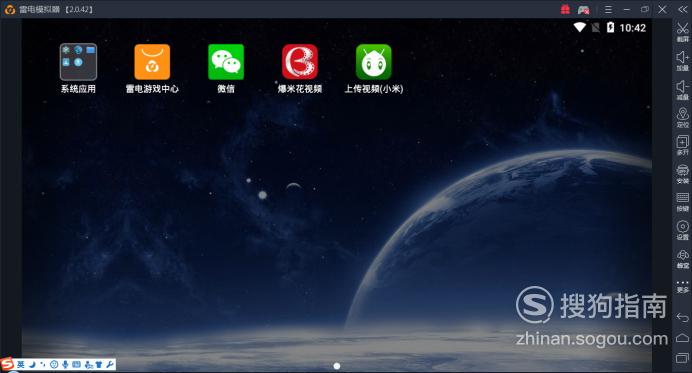692x373 pixels.
Task: Toggle Sogou punctuation mode
Action: click(x=43, y=365)
